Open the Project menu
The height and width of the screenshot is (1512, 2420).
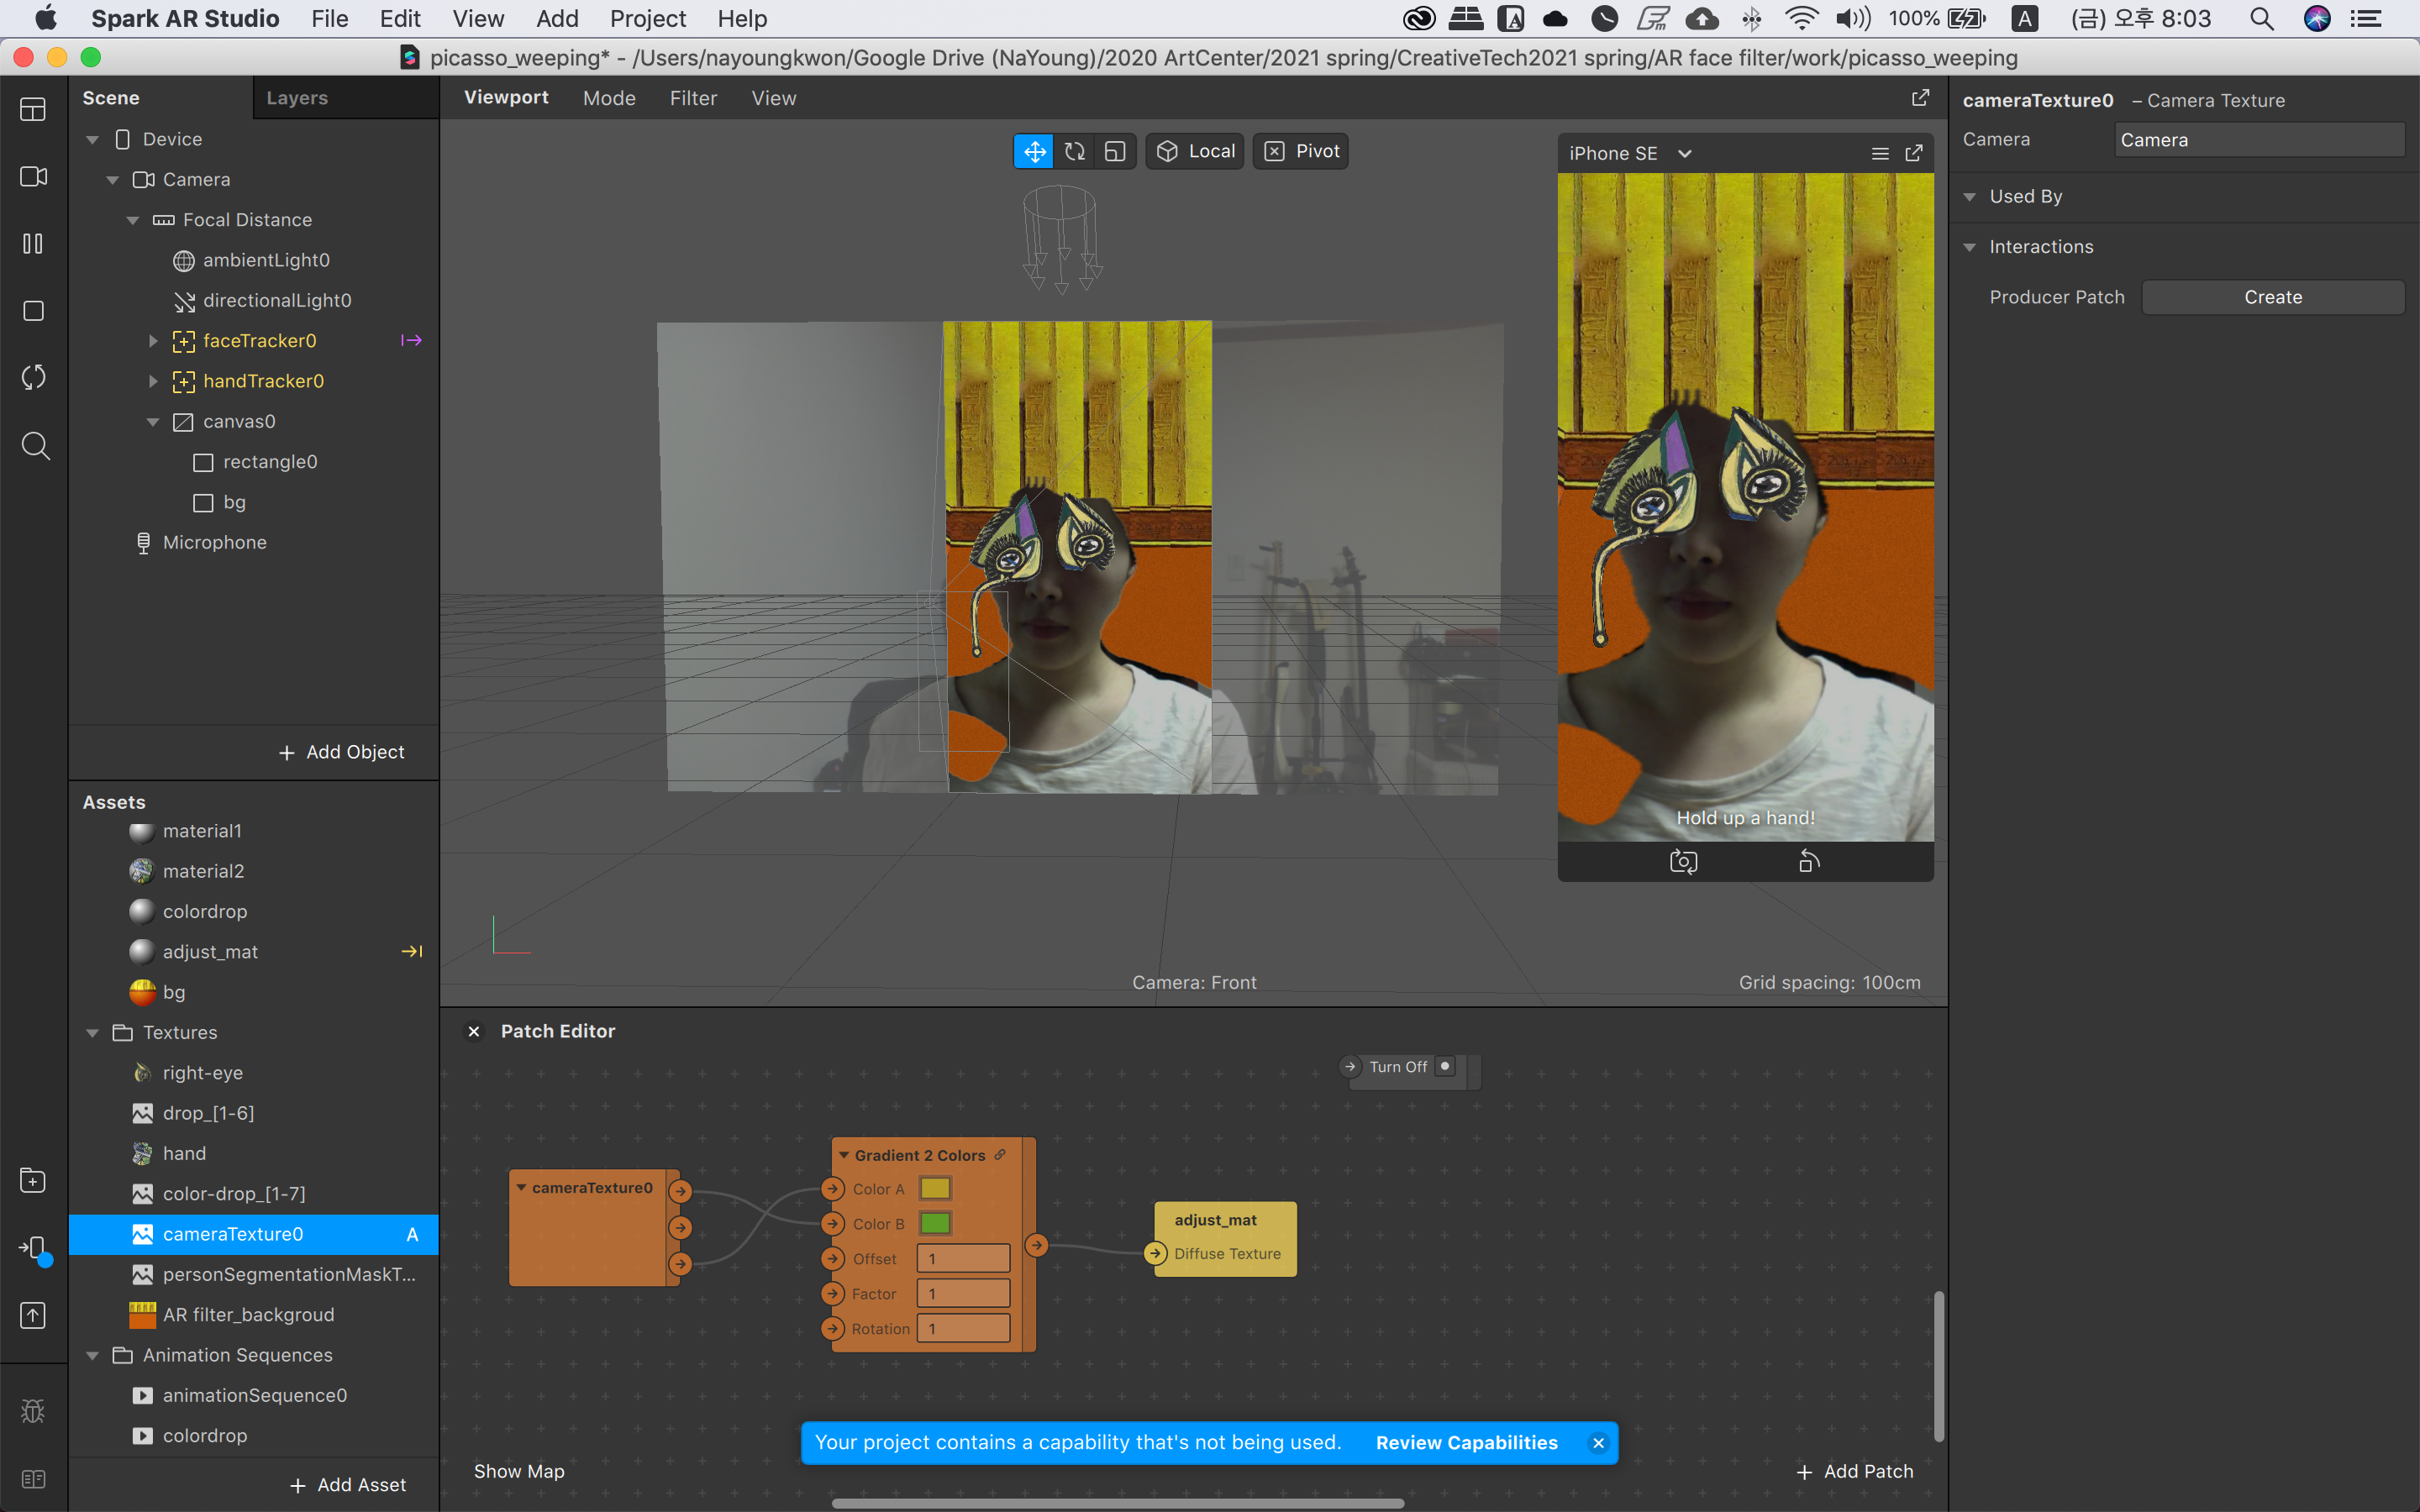tap(647, 18)
